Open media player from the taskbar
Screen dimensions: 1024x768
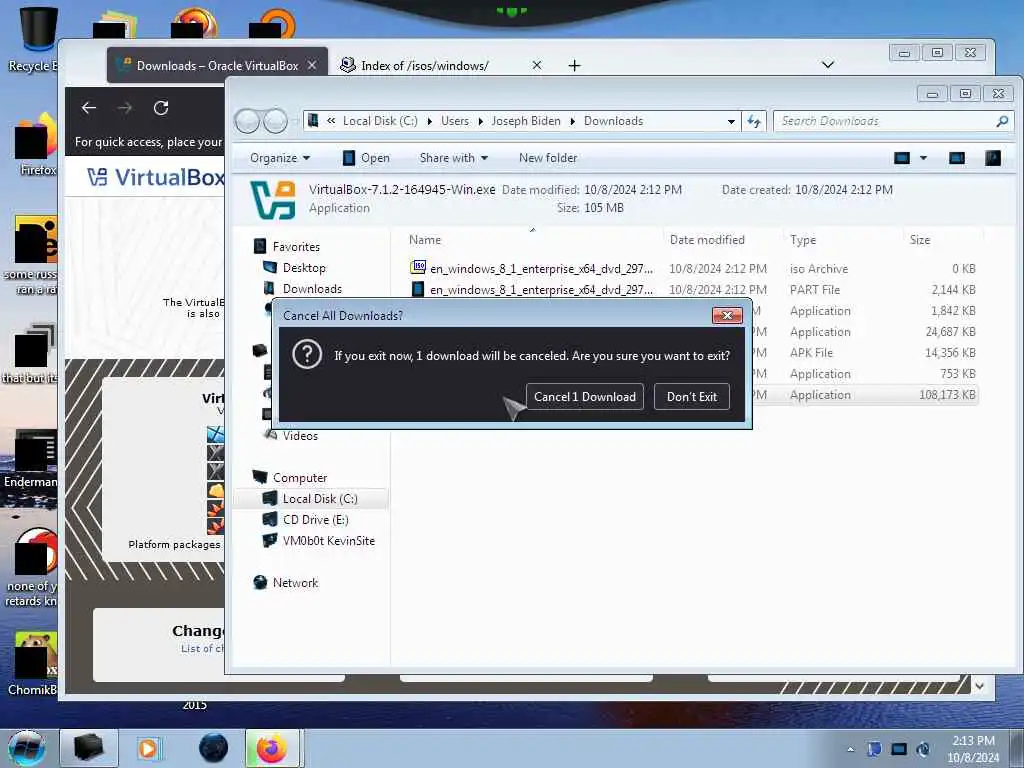148,748
